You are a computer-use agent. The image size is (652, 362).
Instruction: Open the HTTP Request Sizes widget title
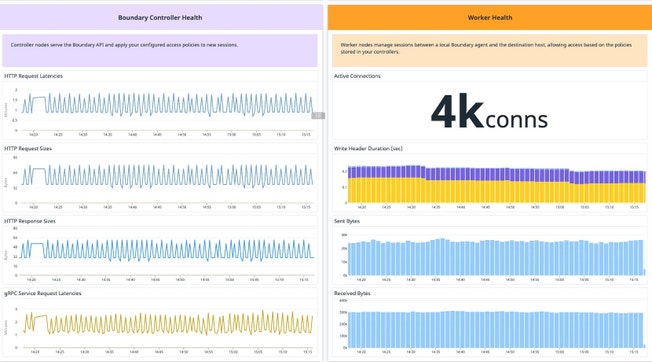click(x=28, y=148)
